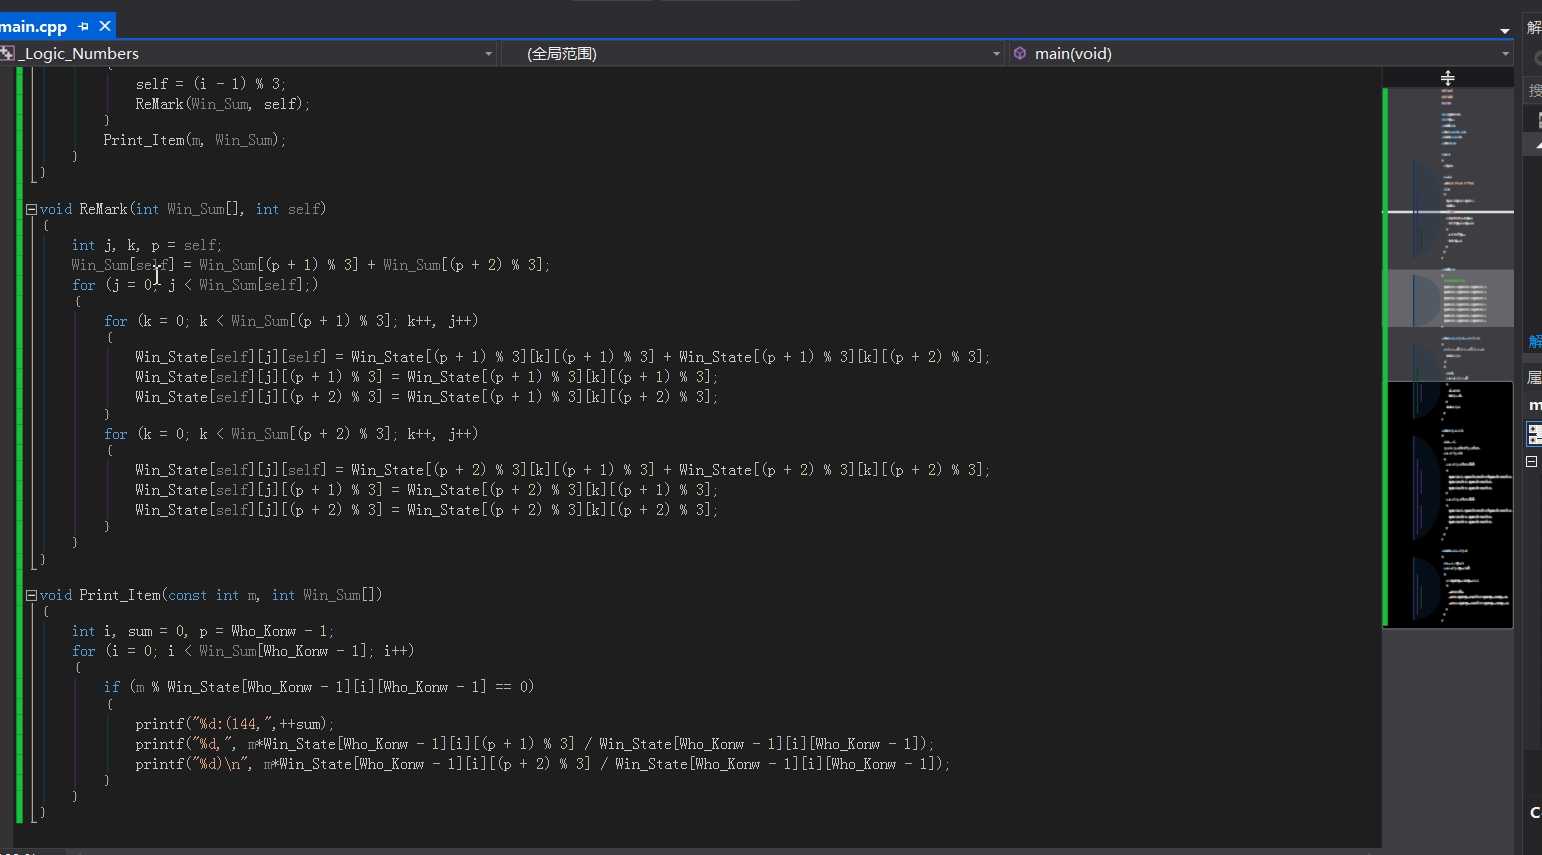This screenshot has width=1542, height=855.
Task: Select the main.cpp editor tab
Action: (33, 26)
